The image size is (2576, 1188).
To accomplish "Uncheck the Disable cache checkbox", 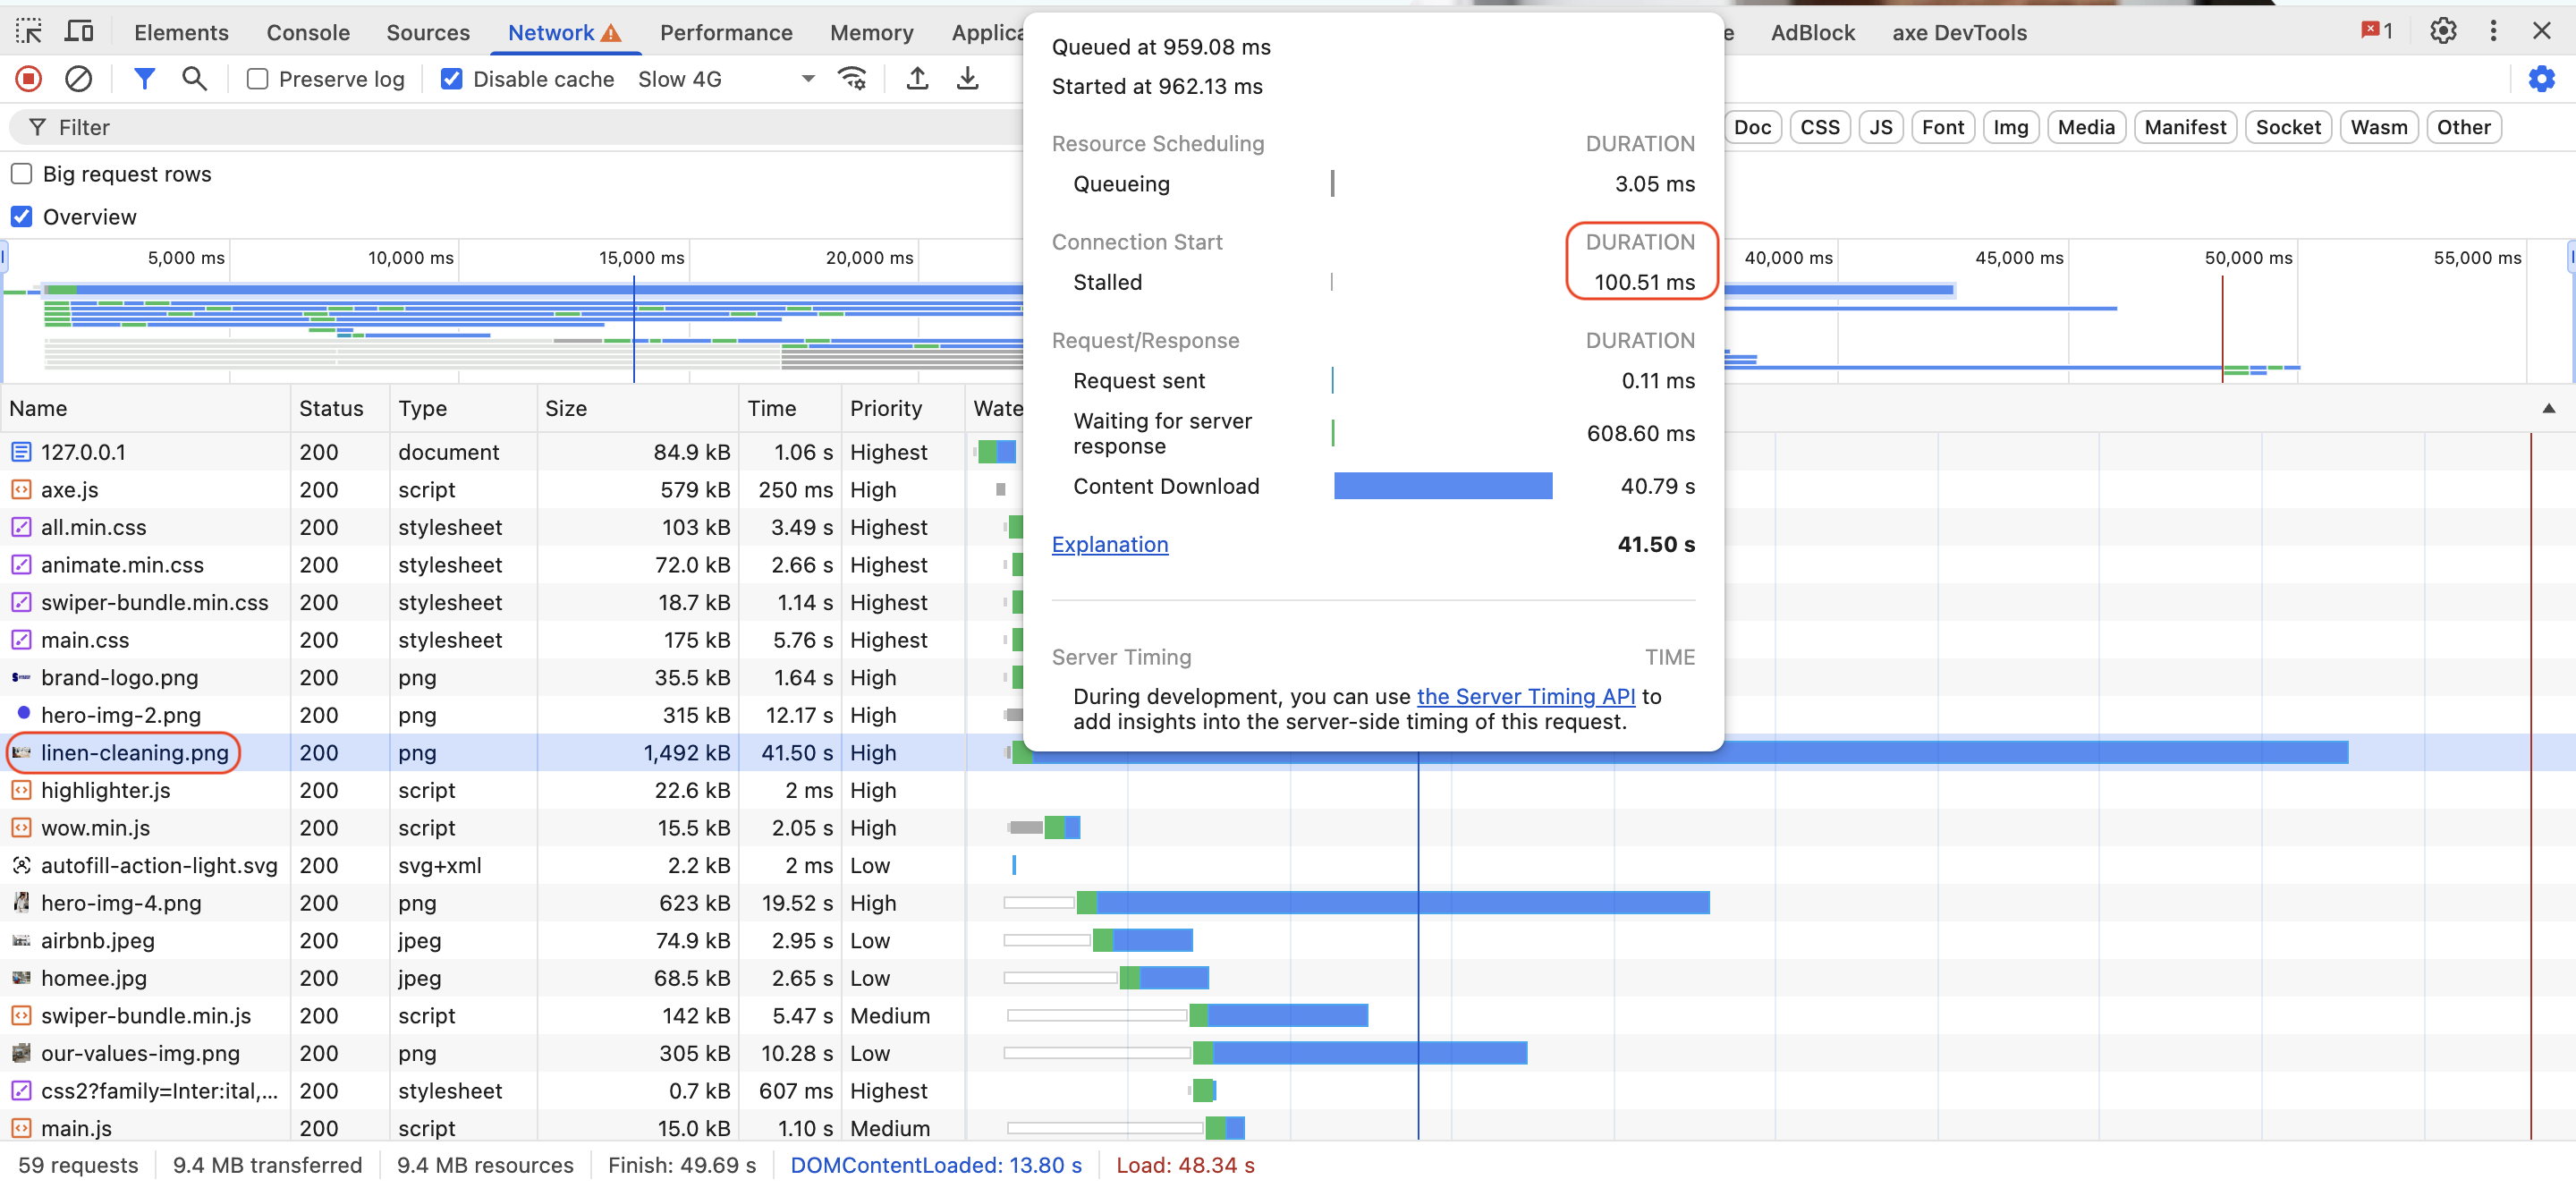I will point(452,79).
